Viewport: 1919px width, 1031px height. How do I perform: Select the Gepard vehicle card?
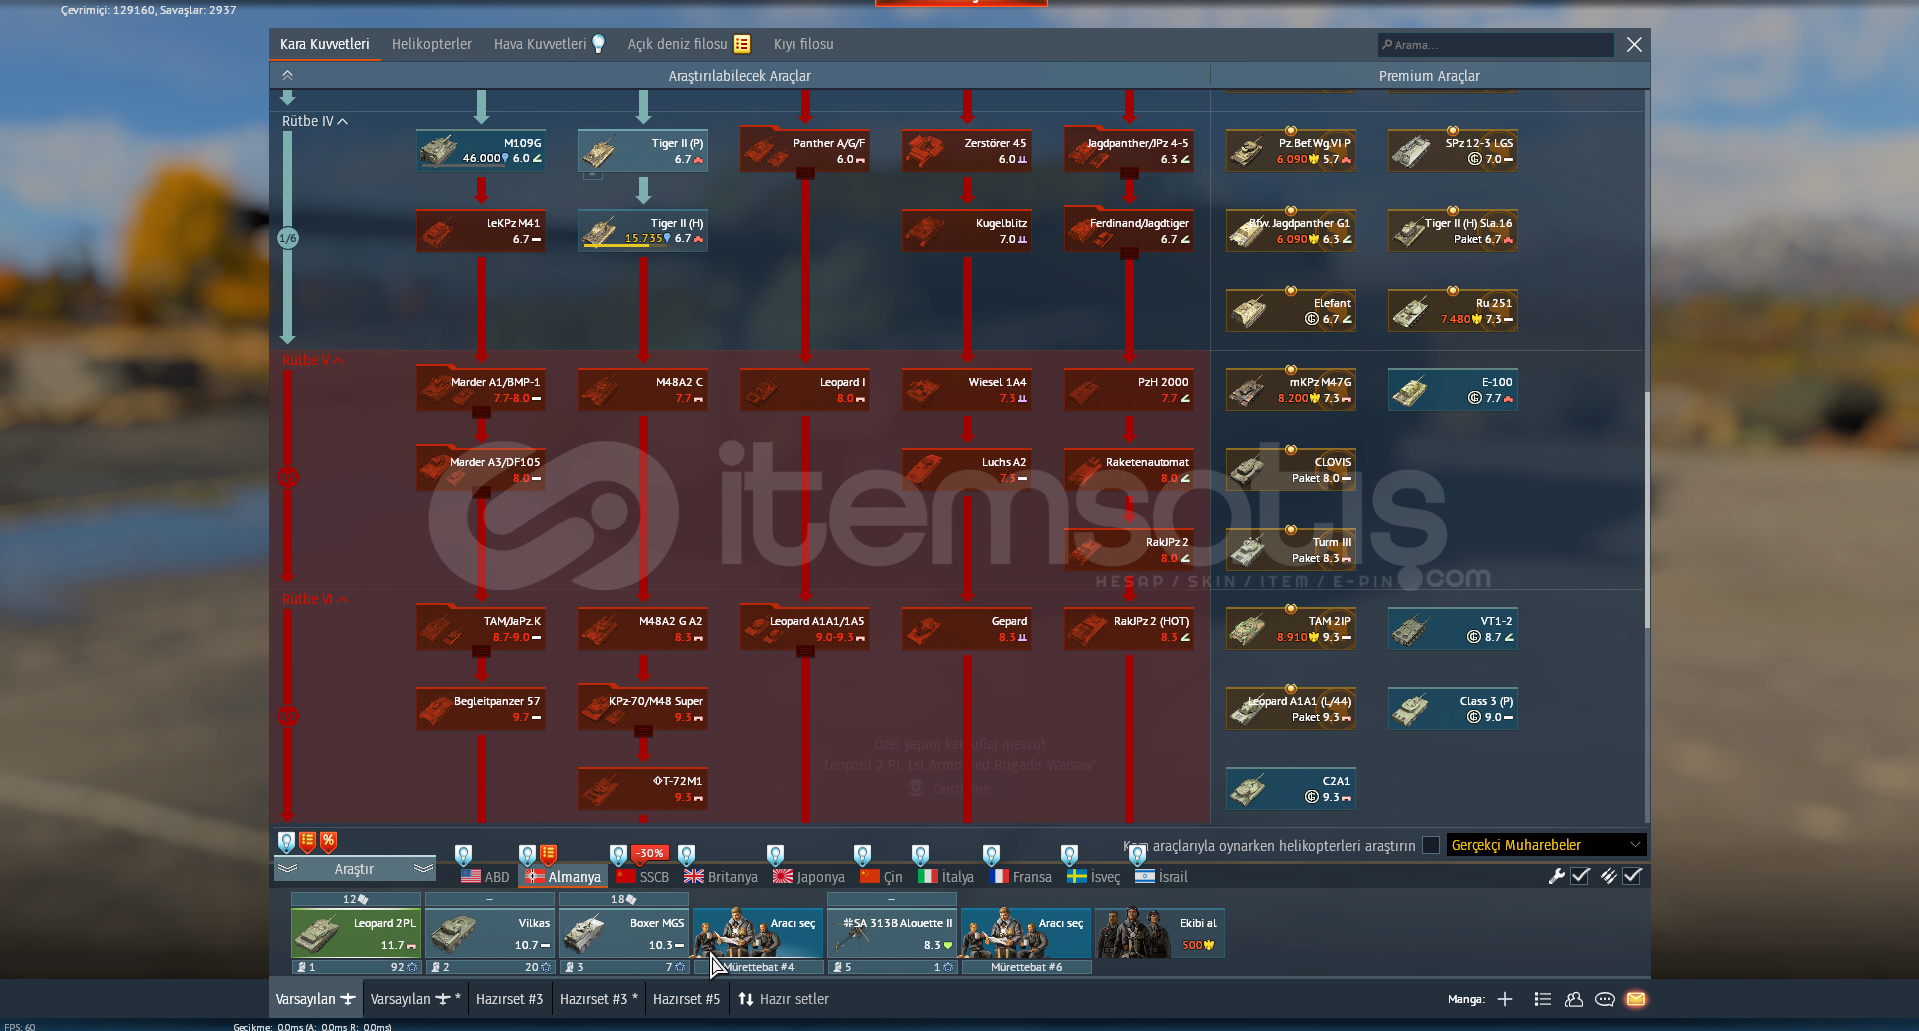coord(967,629)
